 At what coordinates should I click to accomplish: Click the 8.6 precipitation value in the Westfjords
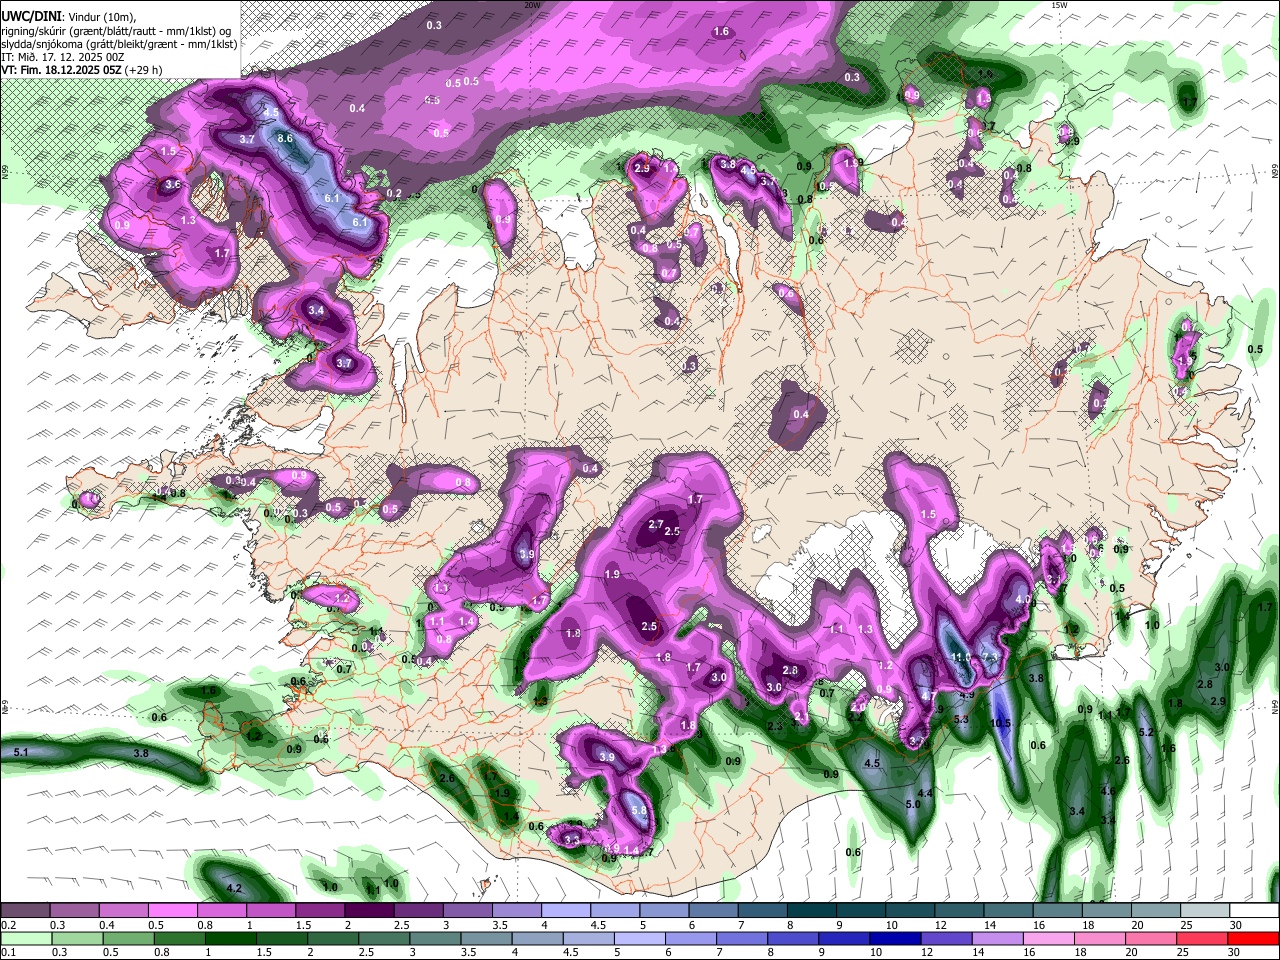(x=285, y=139)
